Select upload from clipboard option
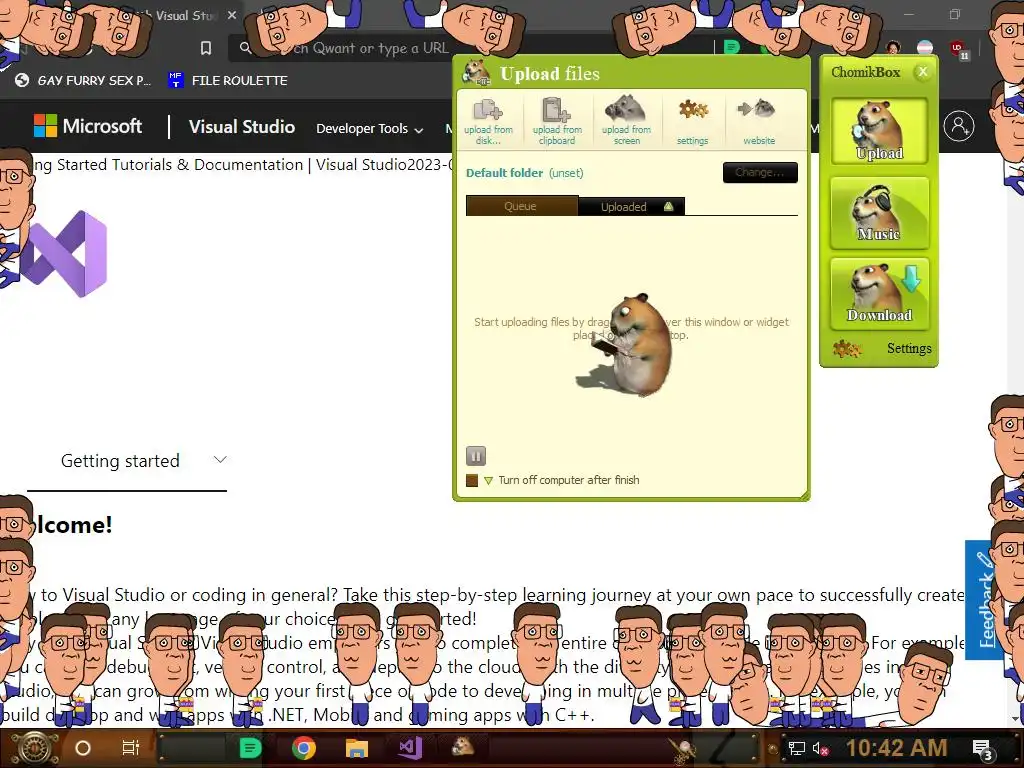 click(x=557, y=121)
